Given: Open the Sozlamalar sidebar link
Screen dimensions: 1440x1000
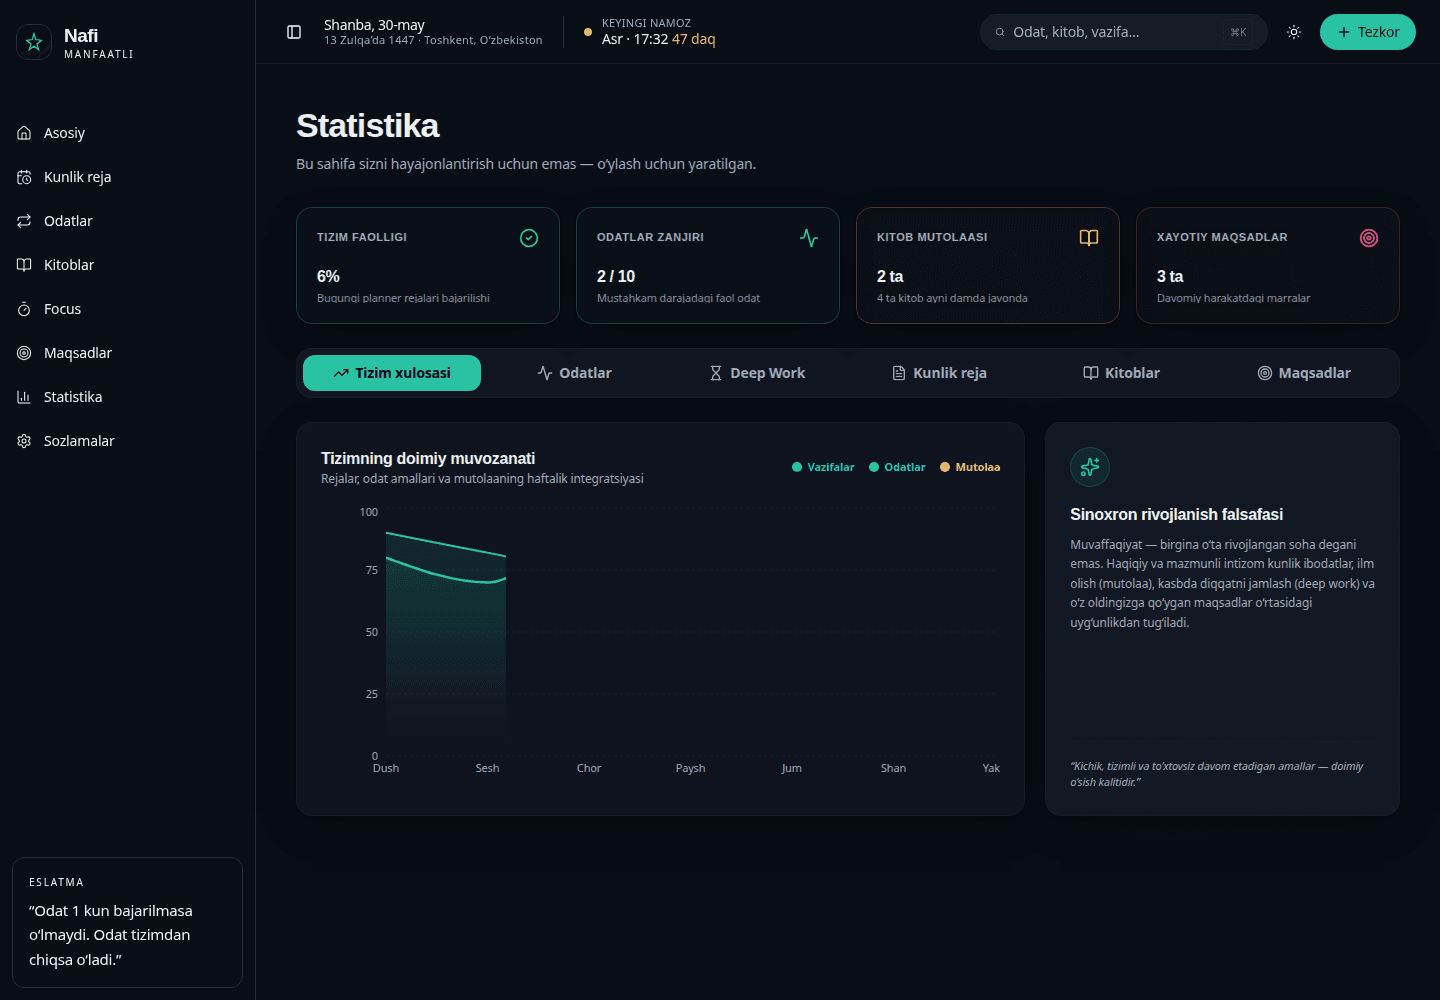Looking at the screenshot, I should click(x=128, y=441).
